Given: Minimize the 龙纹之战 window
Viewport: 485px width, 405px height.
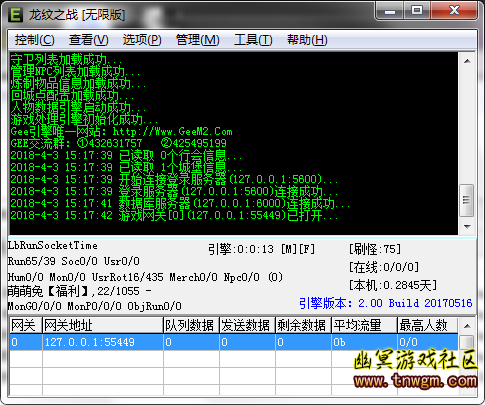Looking at the screenshot, I should (390, 11).
